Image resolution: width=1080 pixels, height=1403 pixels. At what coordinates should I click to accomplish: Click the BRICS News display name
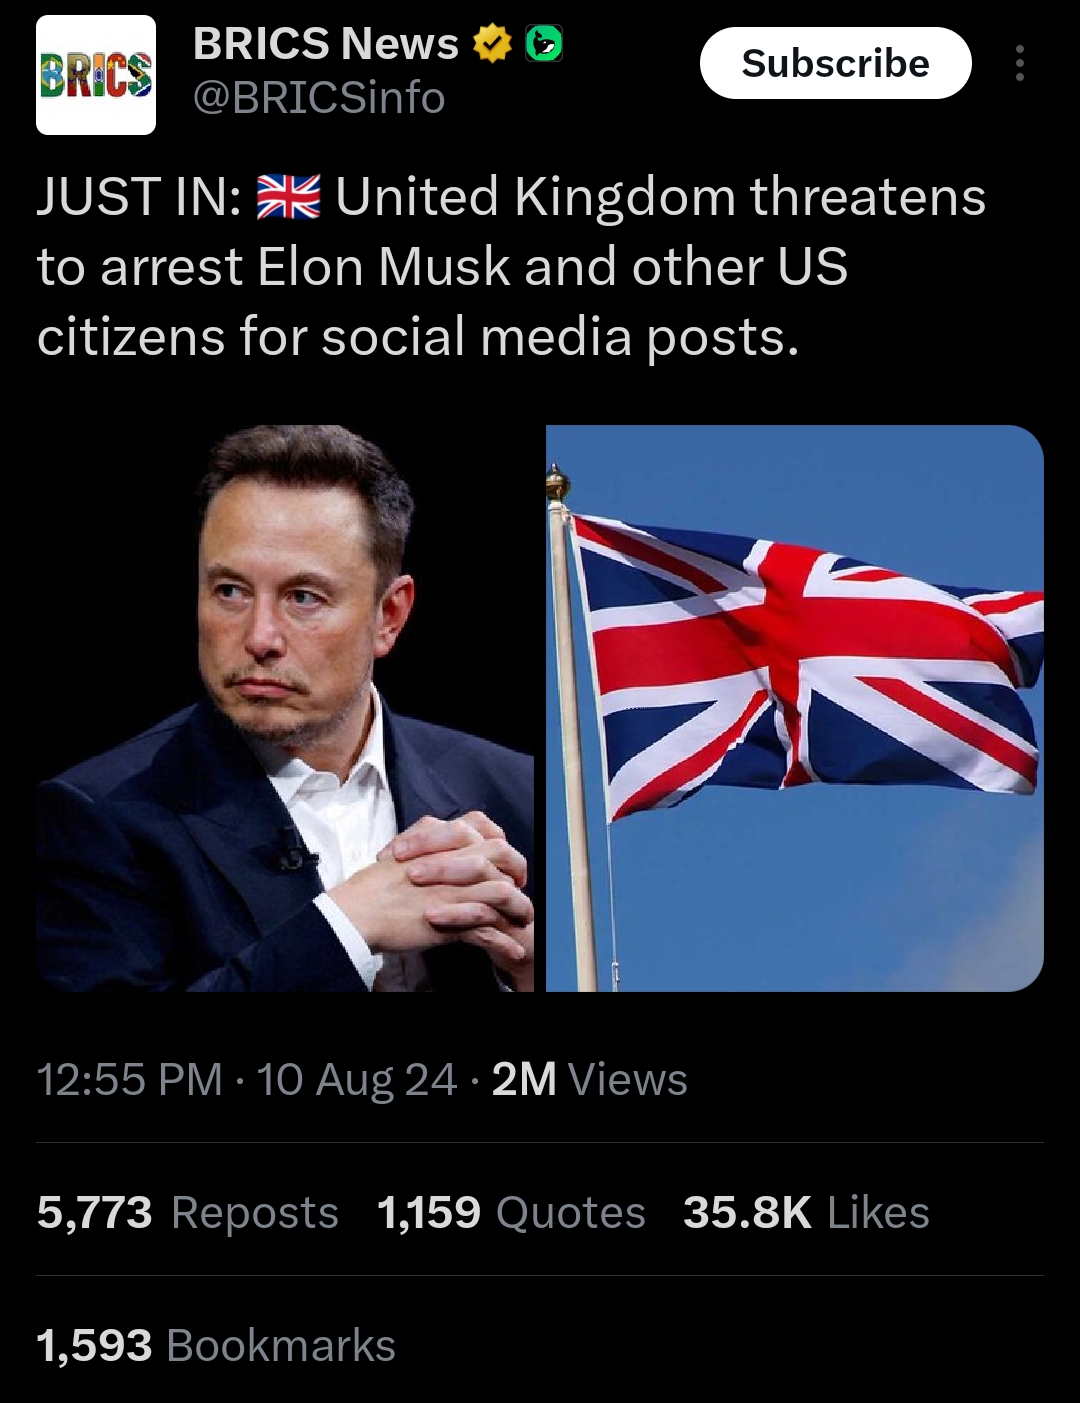coord(325,44)
